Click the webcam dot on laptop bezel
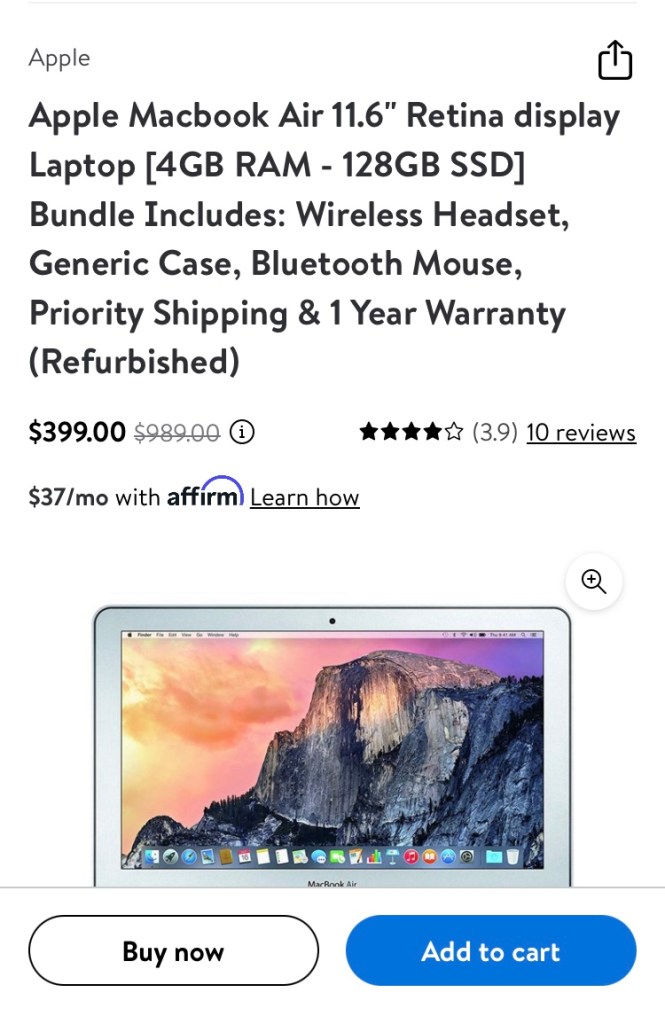The height and width of the screenshot is (1024, 665). coord(332,621)
